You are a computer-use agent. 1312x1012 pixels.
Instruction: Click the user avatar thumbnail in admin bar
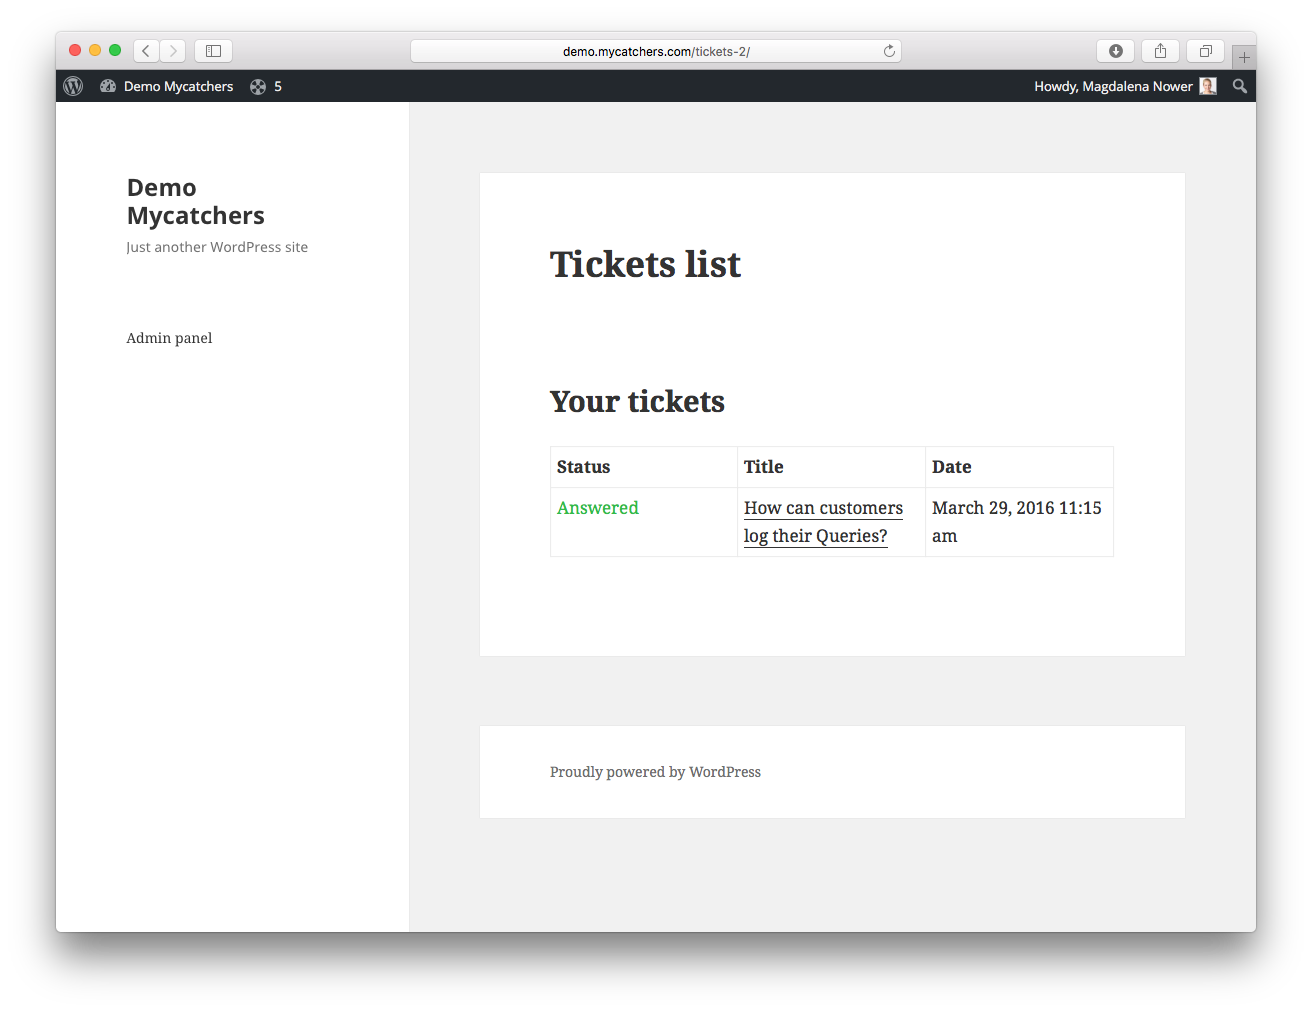tap(1208, 86)
